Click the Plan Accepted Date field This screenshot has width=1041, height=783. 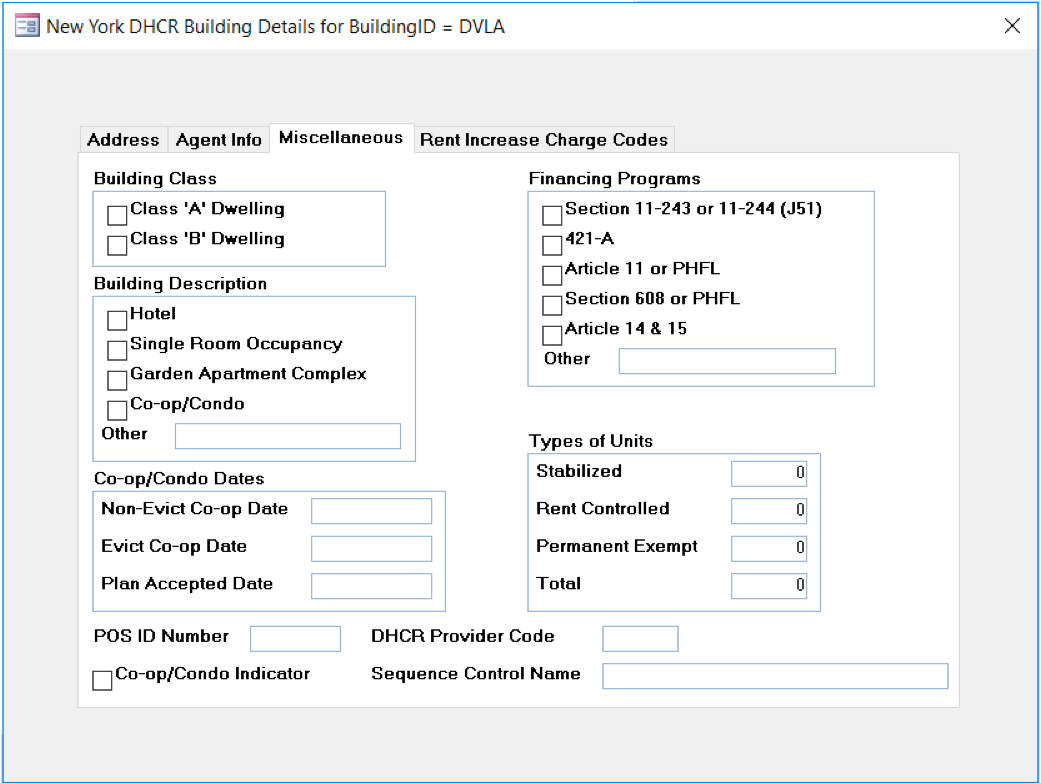pyautogui.click(x=371, y=586)
